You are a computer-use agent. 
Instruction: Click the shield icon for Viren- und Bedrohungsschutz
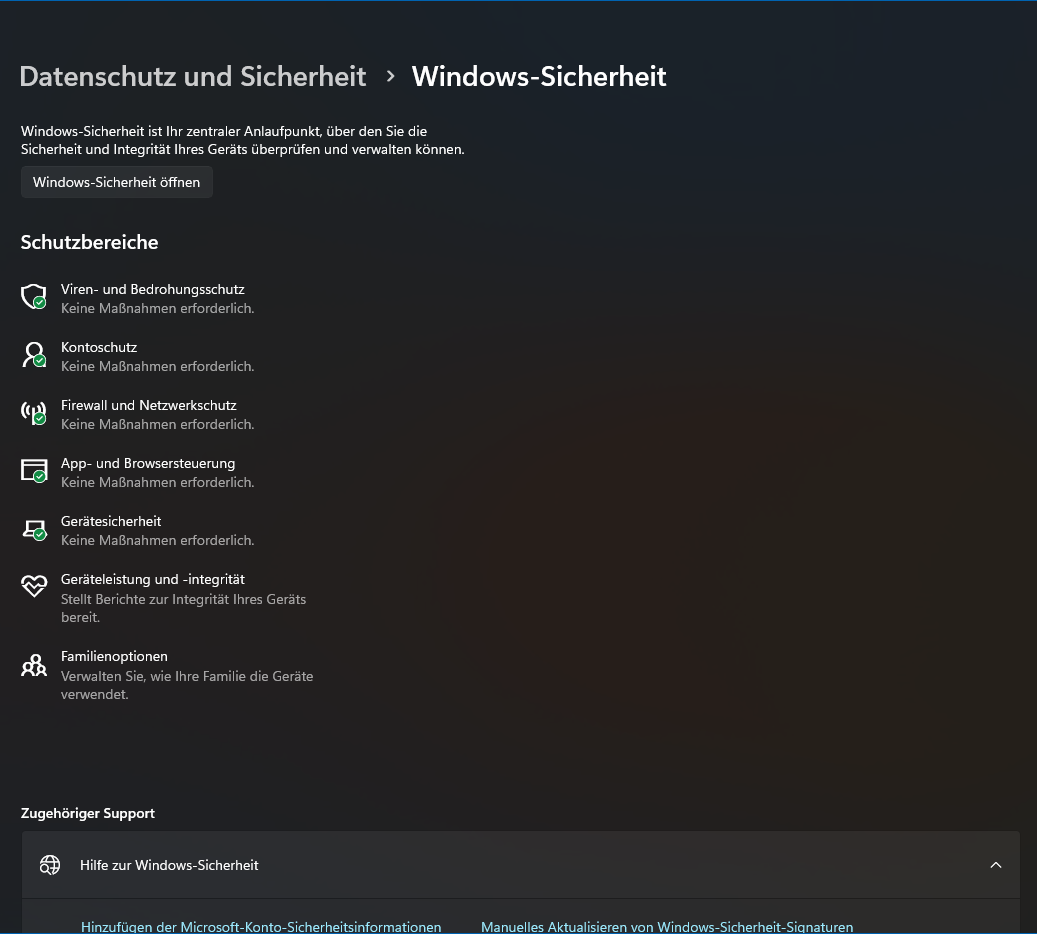pos(34,297)
